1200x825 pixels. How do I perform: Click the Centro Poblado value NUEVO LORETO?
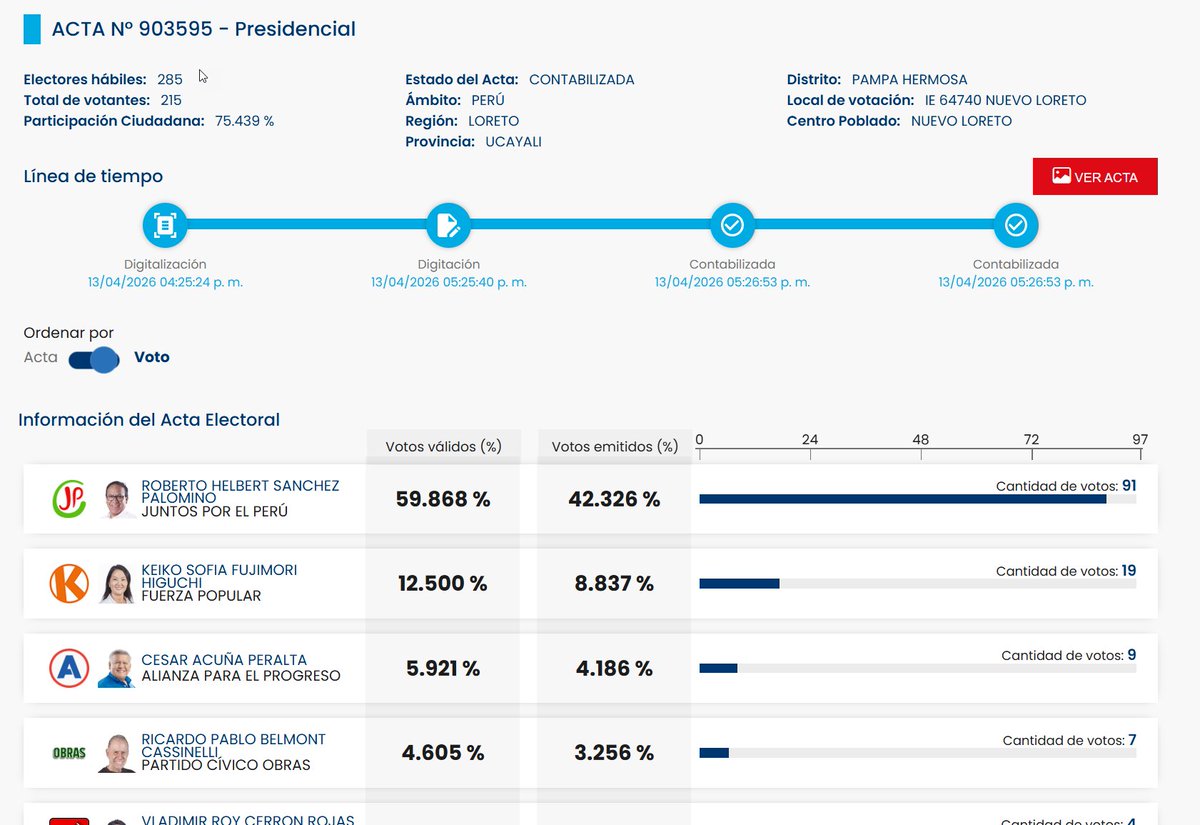tap(961, 121)
